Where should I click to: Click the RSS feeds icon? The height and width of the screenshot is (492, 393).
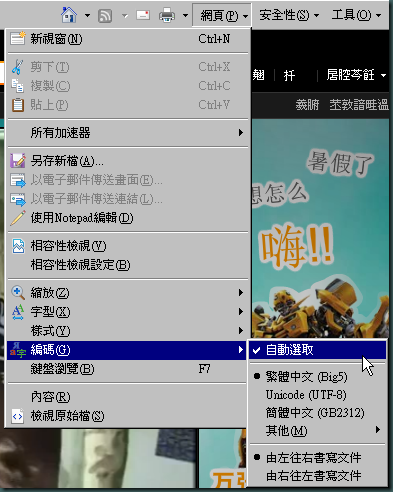pos(105,16)
